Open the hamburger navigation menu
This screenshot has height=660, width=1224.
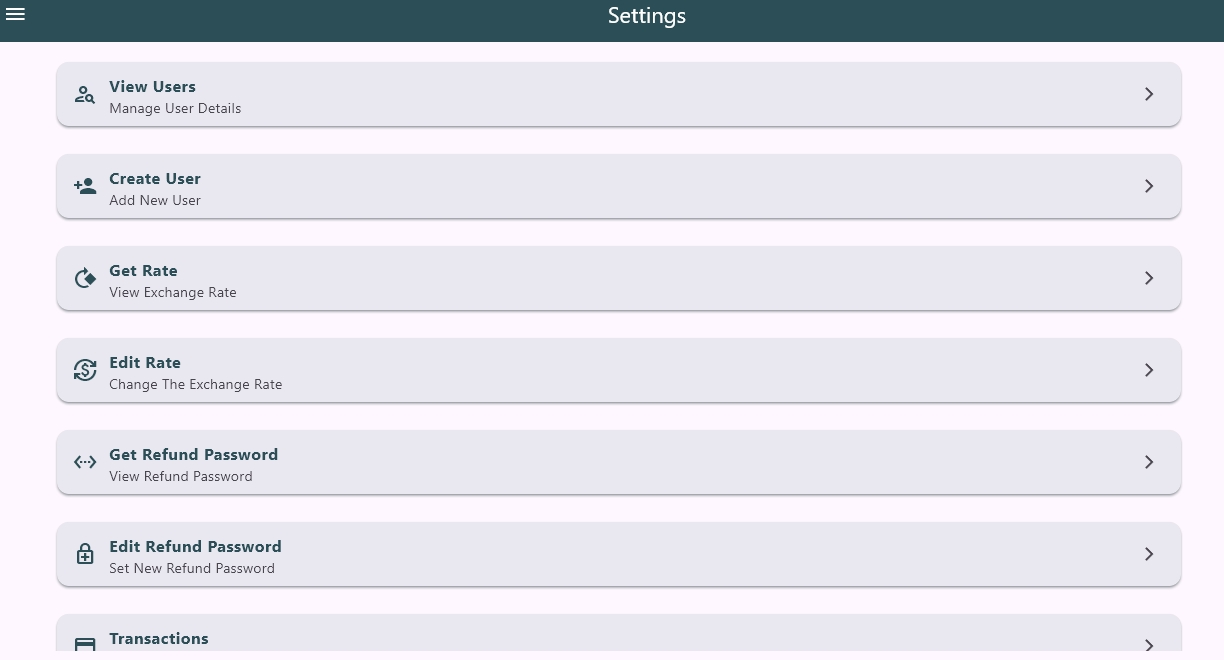click(16, 15)
